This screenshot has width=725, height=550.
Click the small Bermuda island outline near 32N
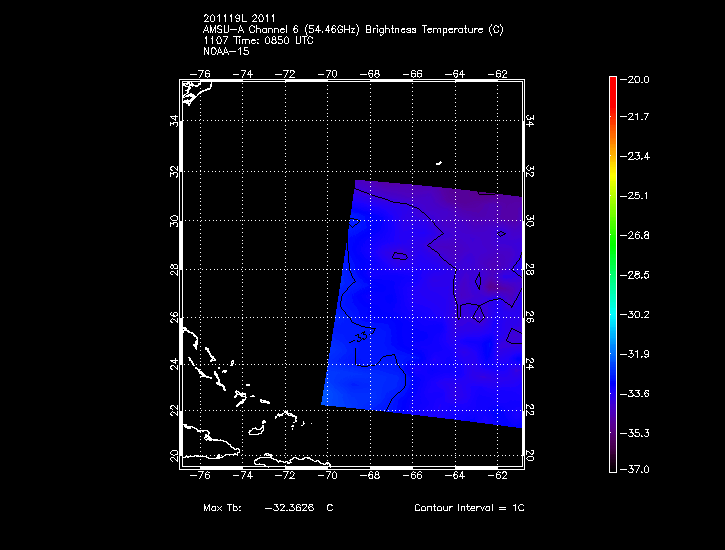pos(439,163)
